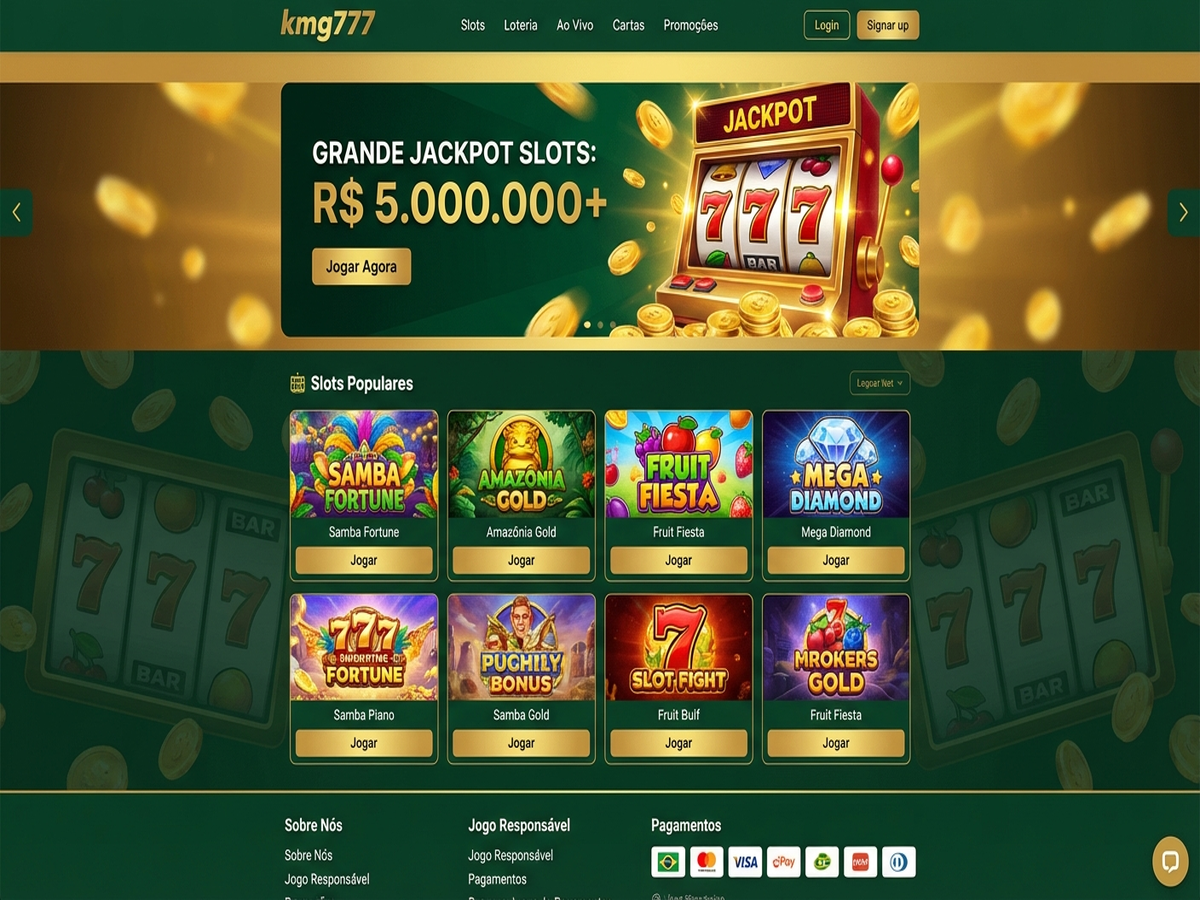The height and width of the screenshot is (900, 1200).
Task: Select the cPay payment icon
Action: pos(784,862)
